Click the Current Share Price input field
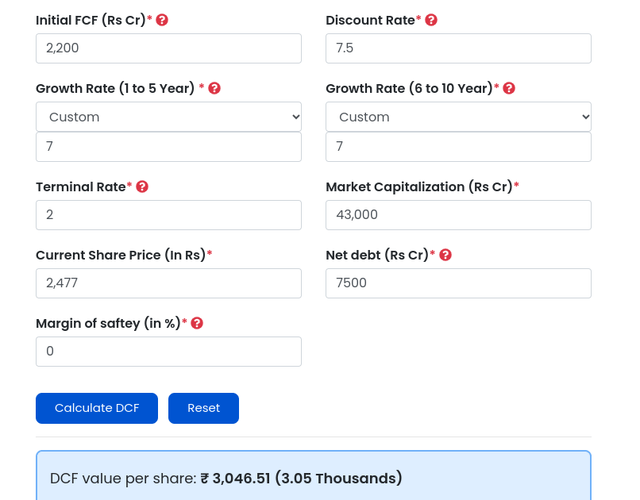Screen dimensions: 640x500 click(168, 283)
